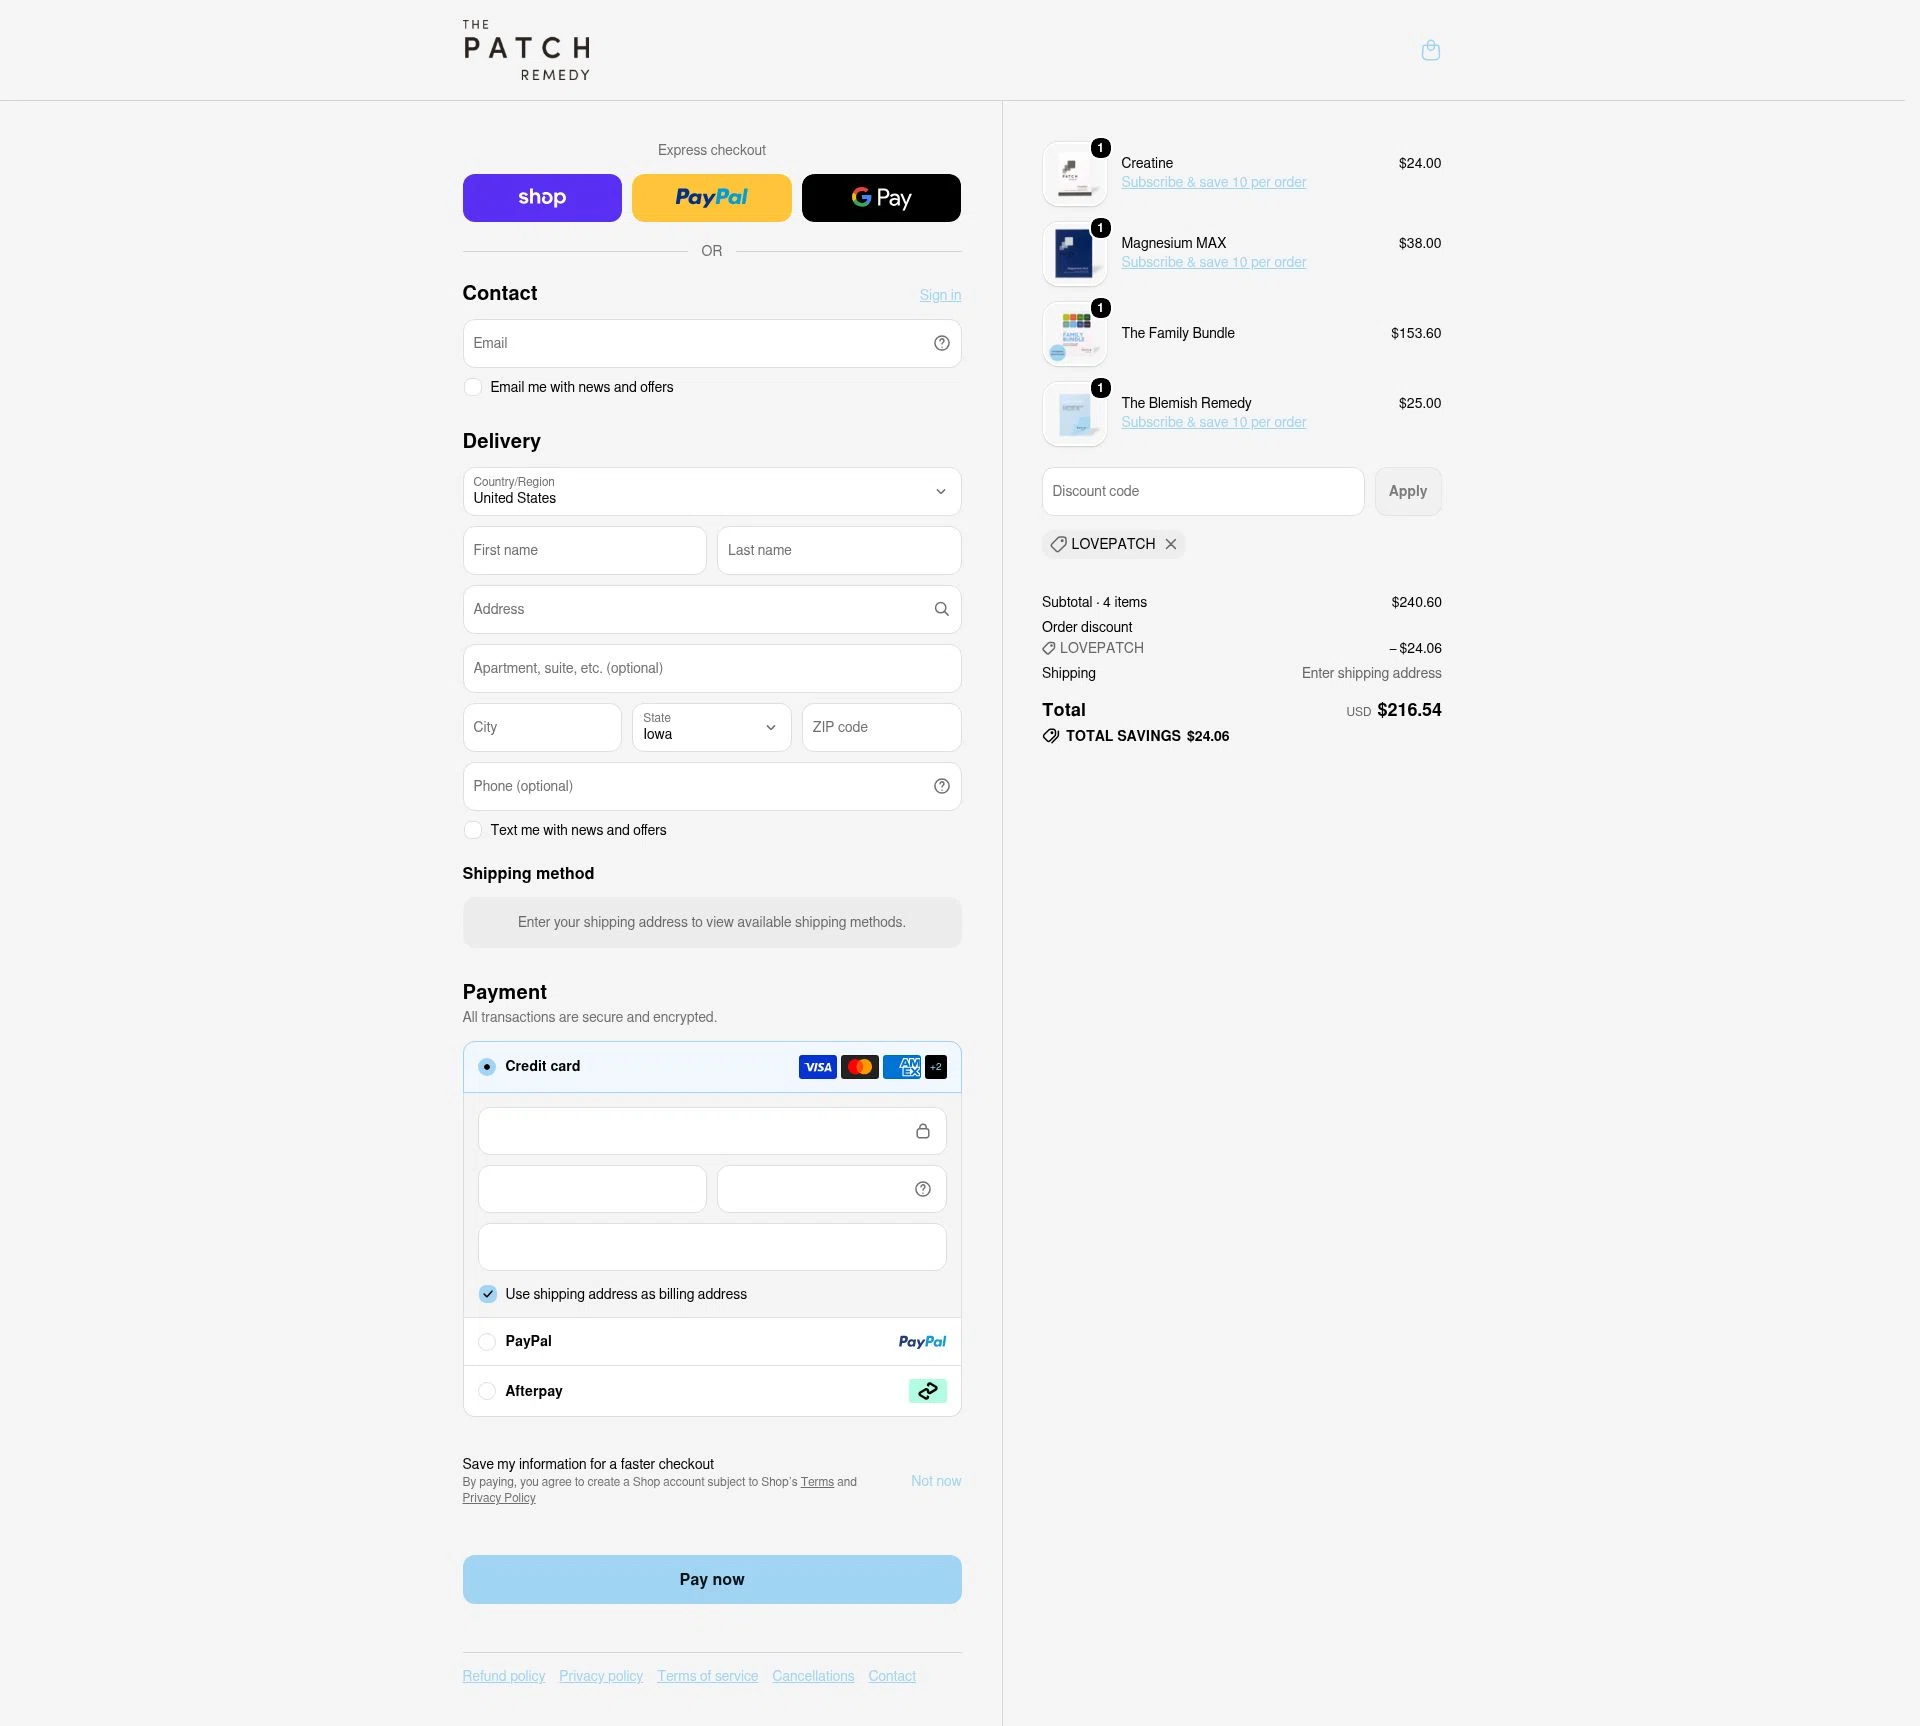
Task: Click the Afterpay logo icon
Action: pyautogui.click(x=927, y=1391)
